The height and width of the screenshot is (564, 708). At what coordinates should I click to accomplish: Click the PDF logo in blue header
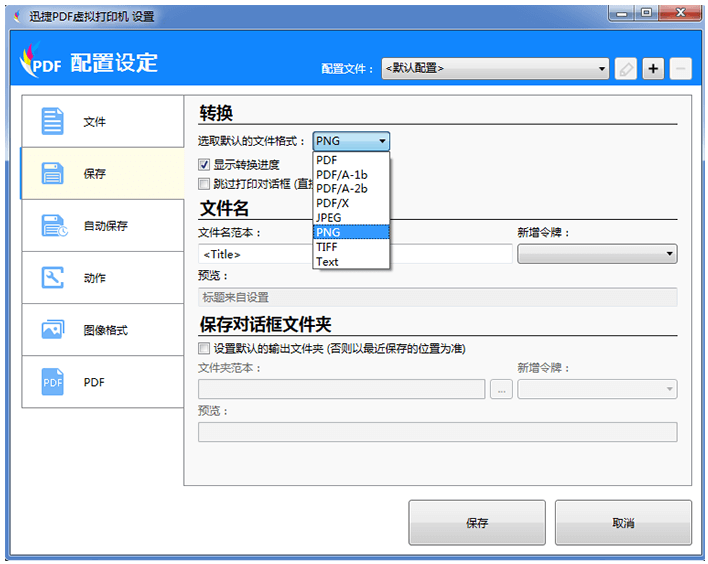(40, 61)
